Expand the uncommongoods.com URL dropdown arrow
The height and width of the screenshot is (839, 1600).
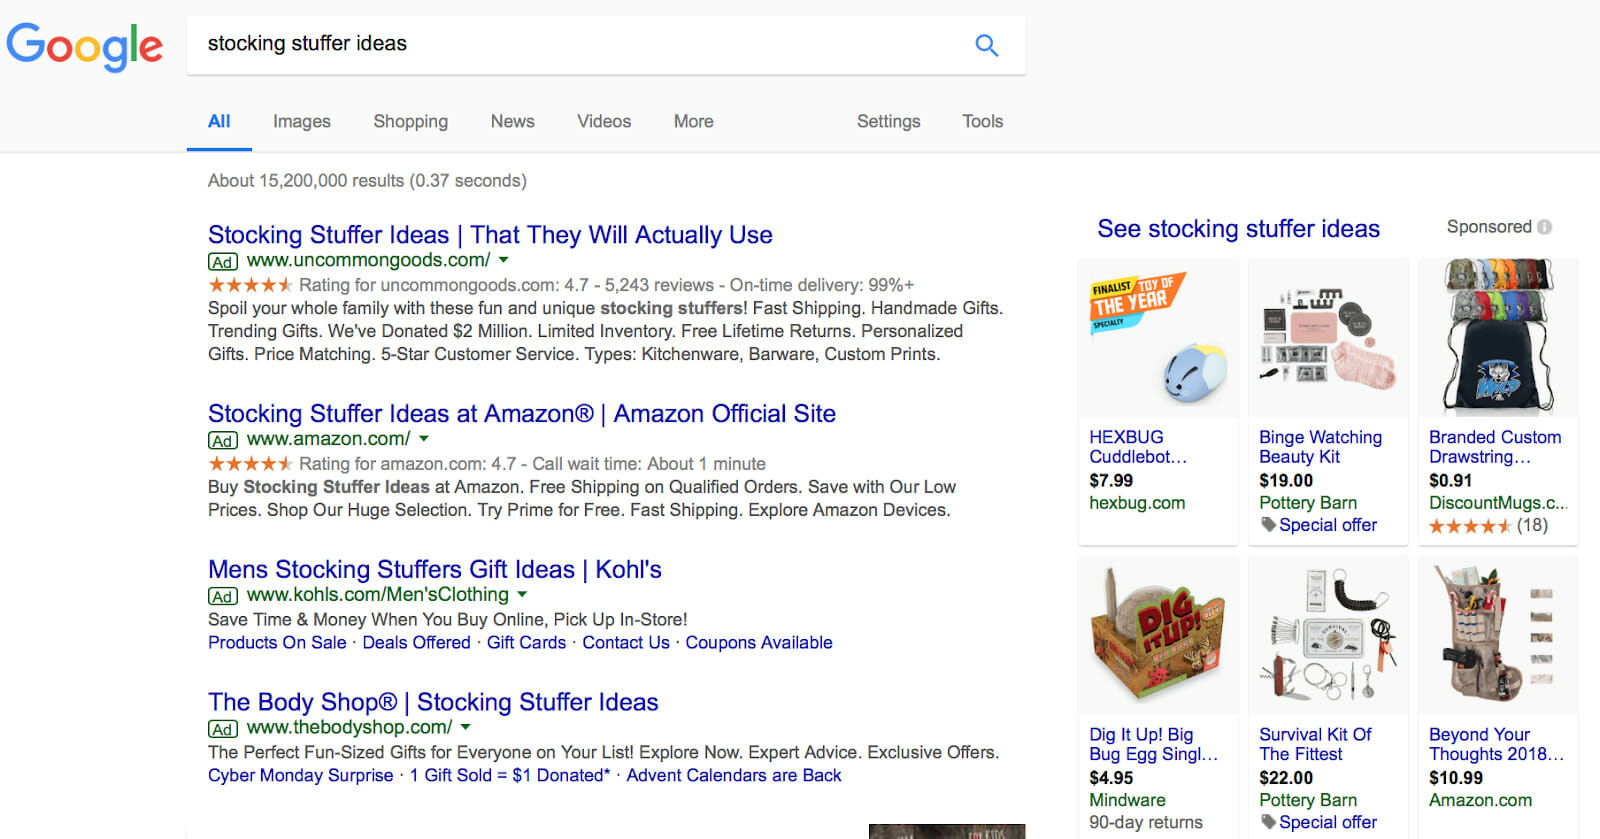click(503, 260)
